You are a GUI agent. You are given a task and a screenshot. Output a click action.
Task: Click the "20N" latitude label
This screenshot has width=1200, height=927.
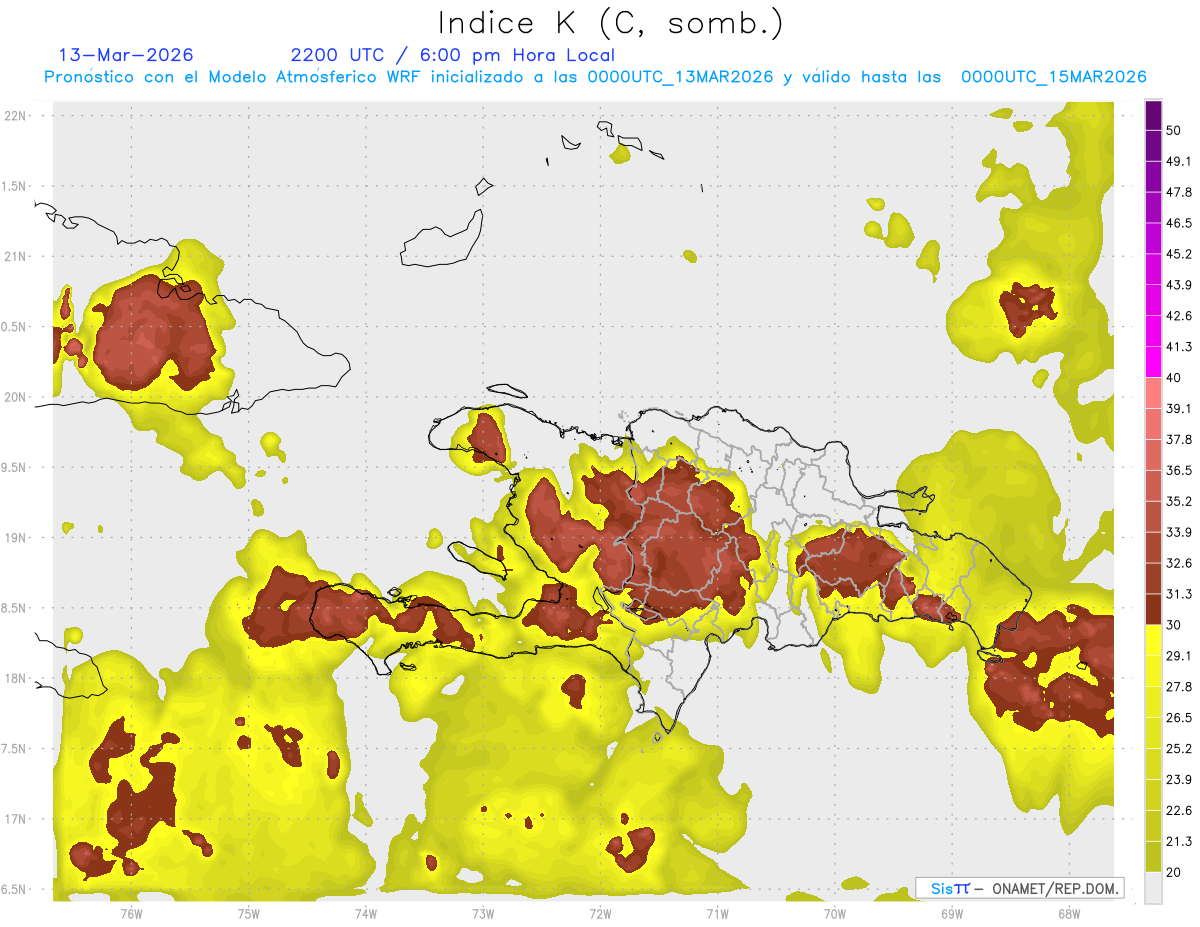(14, 397)
